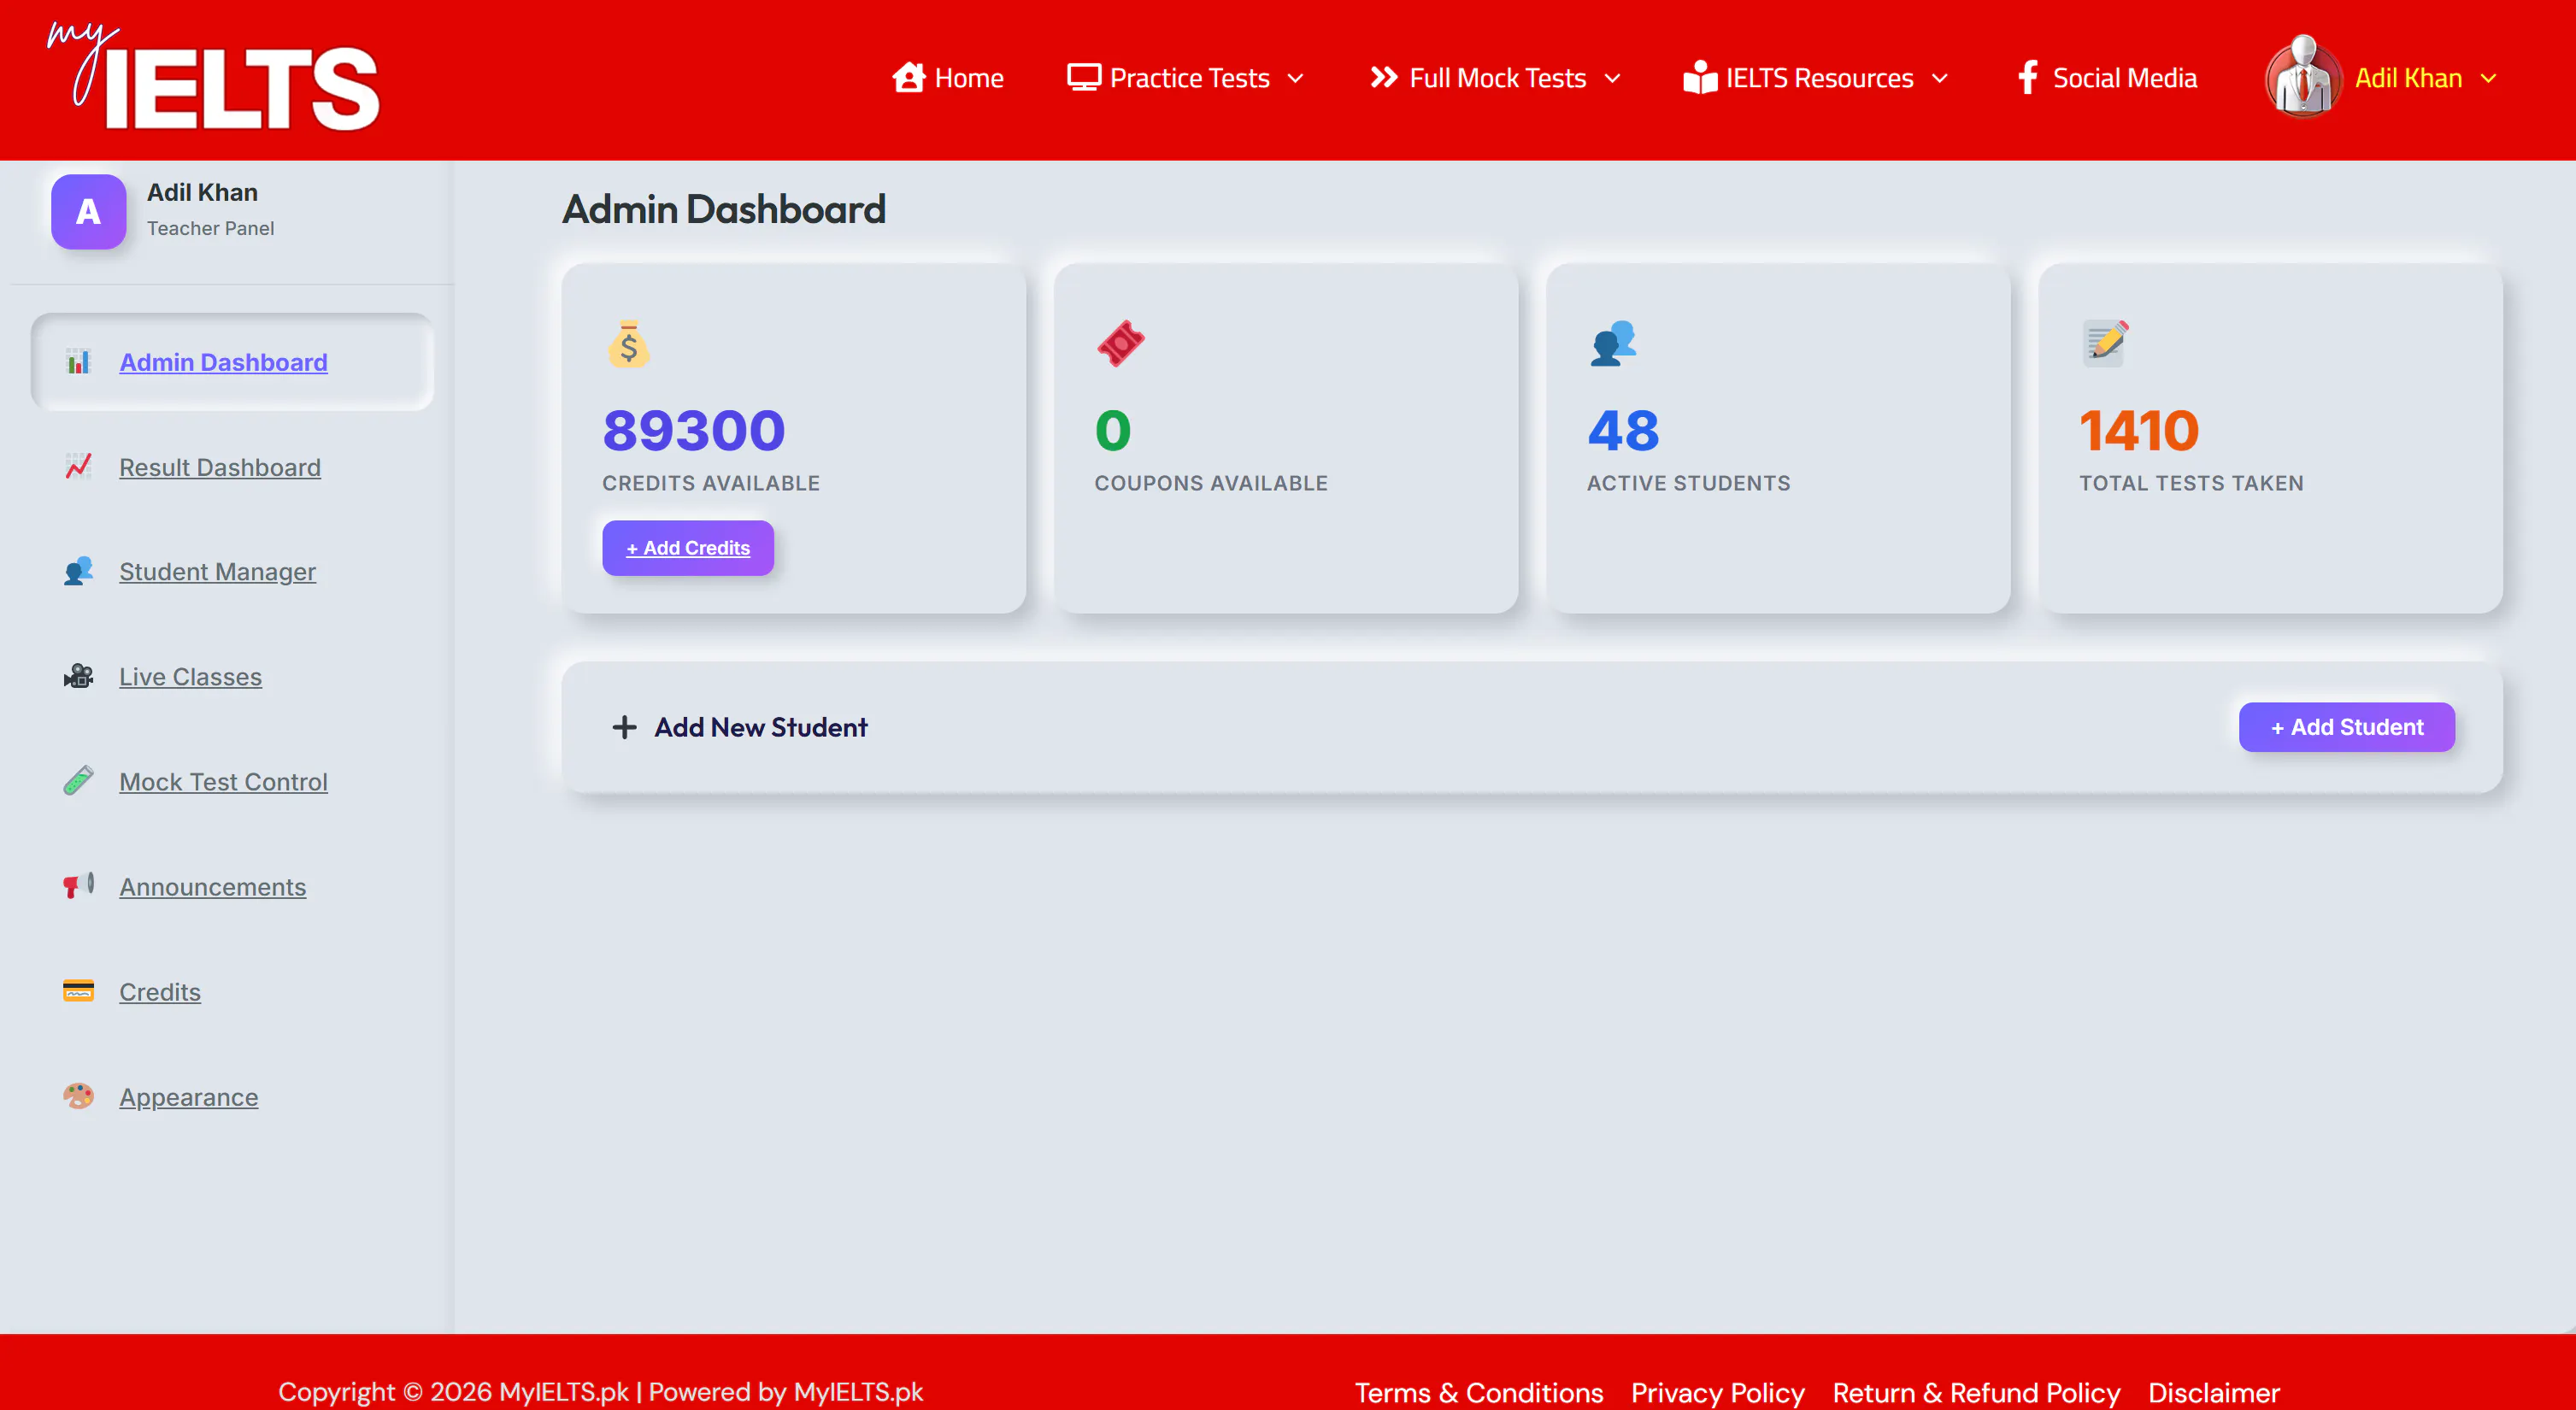
Task: Open the Admin Dashboard sidebar link
Action: (223, 362)
